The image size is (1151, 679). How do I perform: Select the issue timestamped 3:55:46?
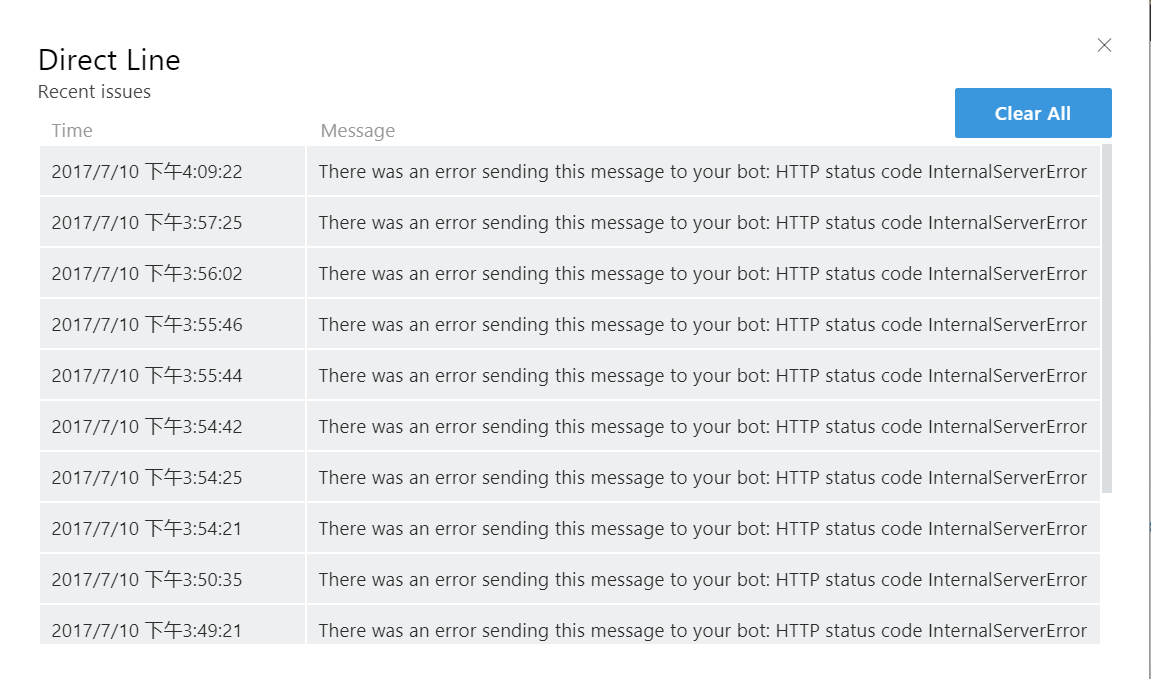(147, 325)
